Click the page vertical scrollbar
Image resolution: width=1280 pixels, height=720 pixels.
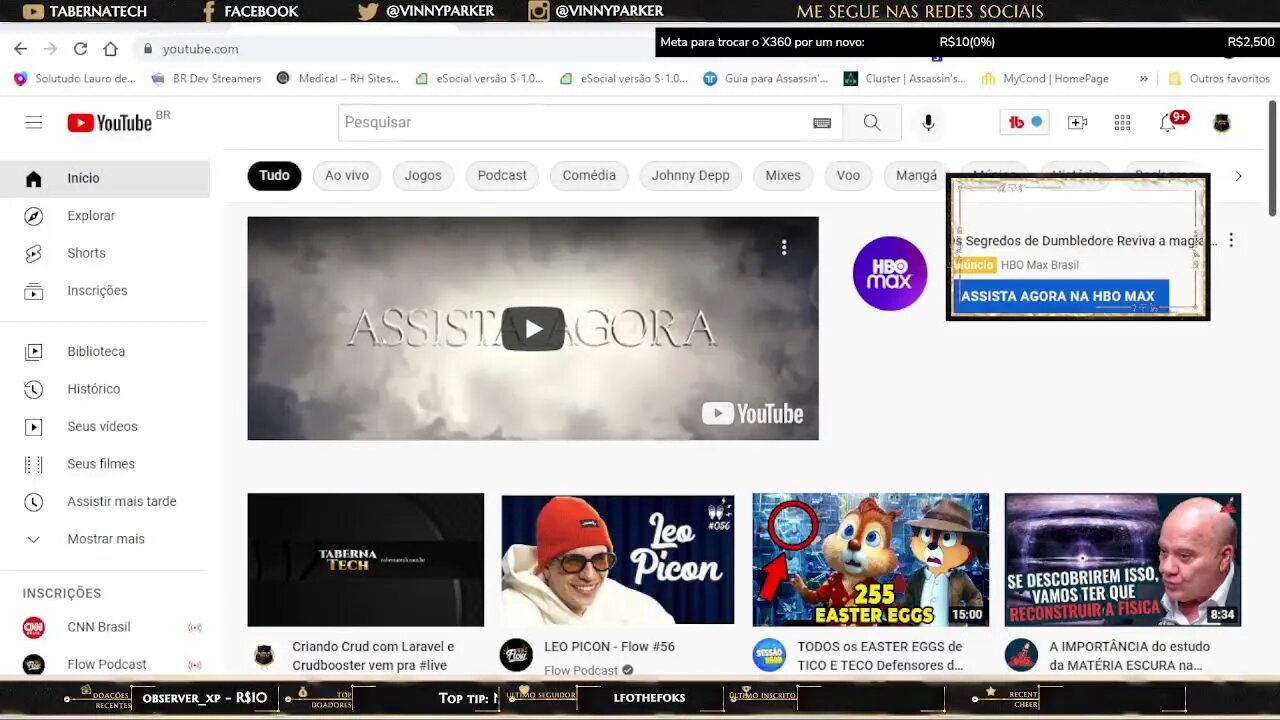pos(1273,156)
